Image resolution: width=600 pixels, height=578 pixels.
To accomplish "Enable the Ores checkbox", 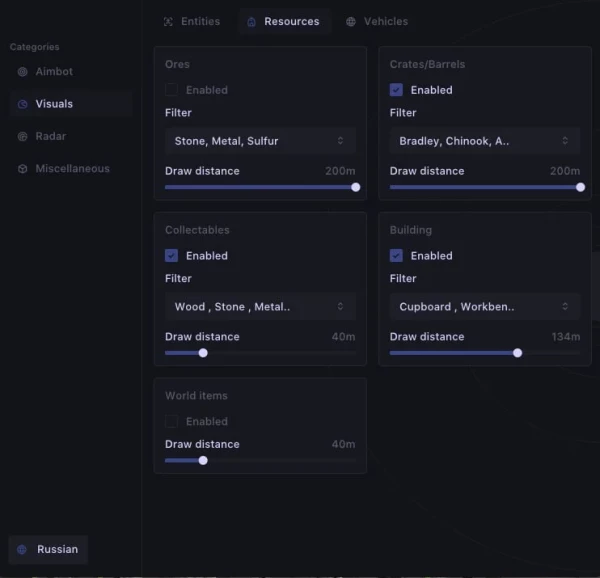I will click(171, 90).
